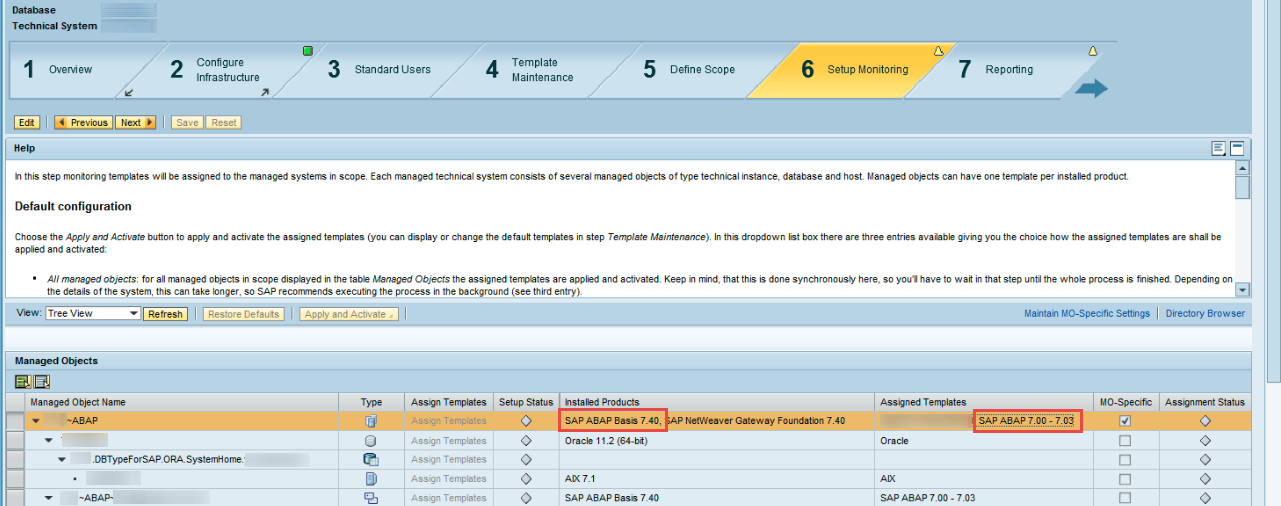The height and width of the screenshot is (506, 1281).
Task: Go to step 5 Define Scope
Action: 702,70
